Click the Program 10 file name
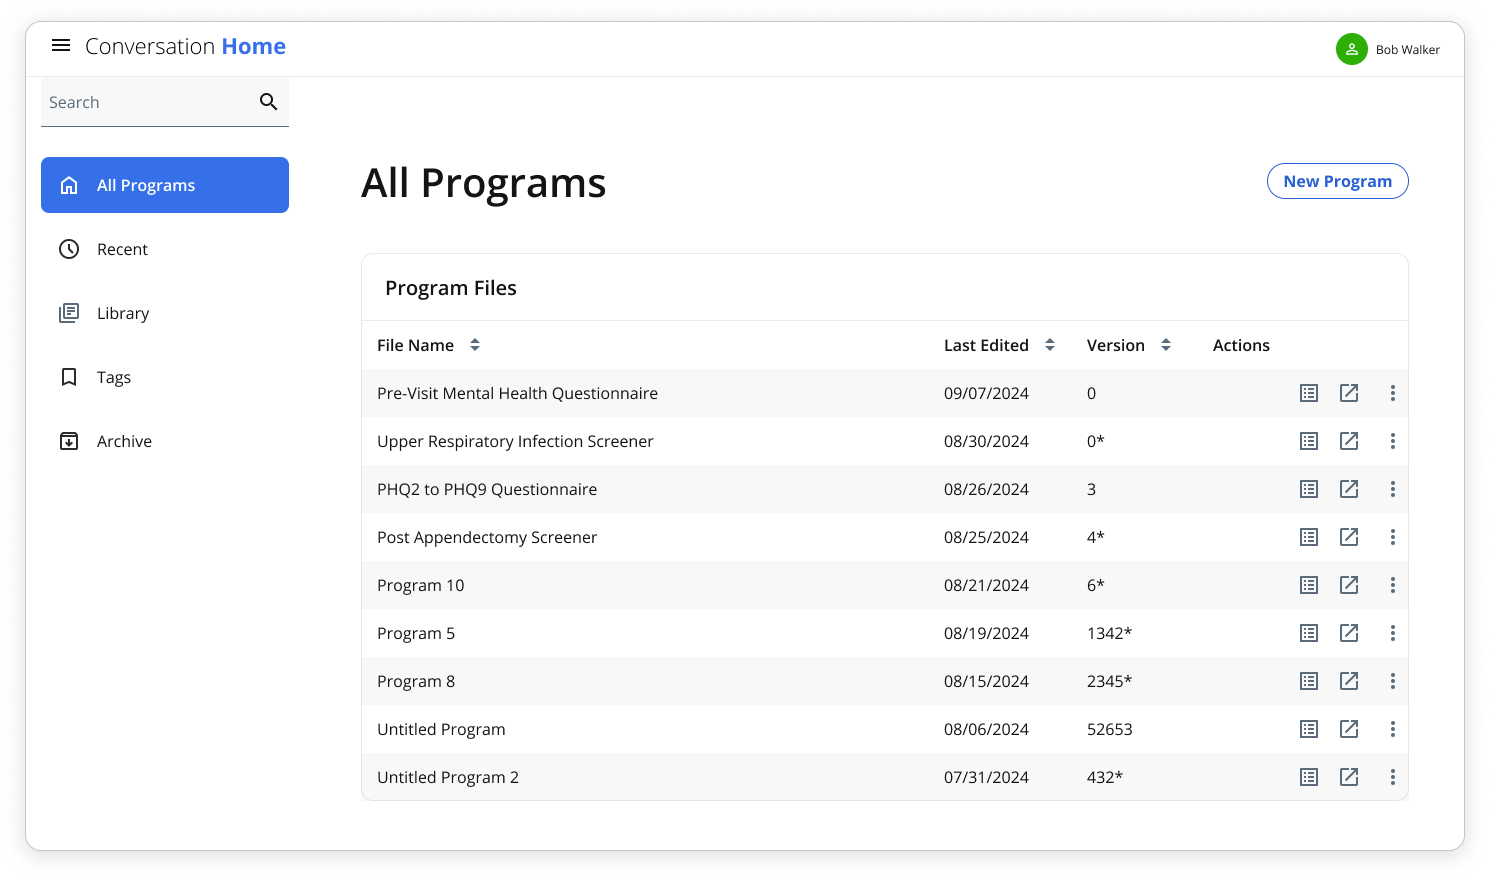Screen dimensions: 1490x880 [x=420, y=585]
